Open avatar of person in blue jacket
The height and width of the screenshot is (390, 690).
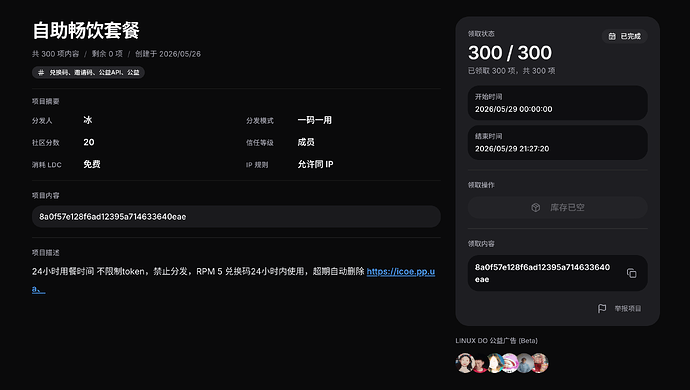coord(525,363)
